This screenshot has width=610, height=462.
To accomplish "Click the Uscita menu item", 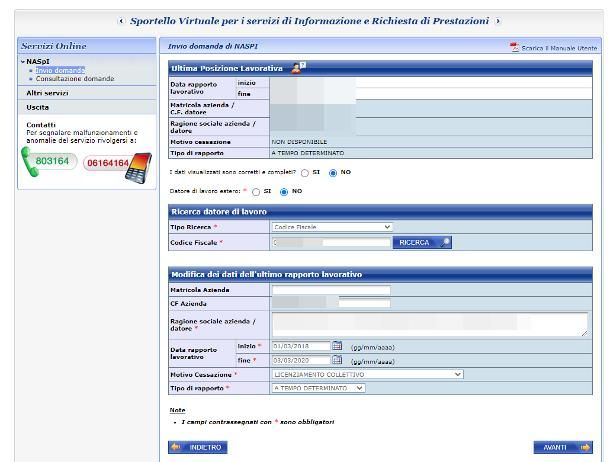I will (x=37, y=107).
